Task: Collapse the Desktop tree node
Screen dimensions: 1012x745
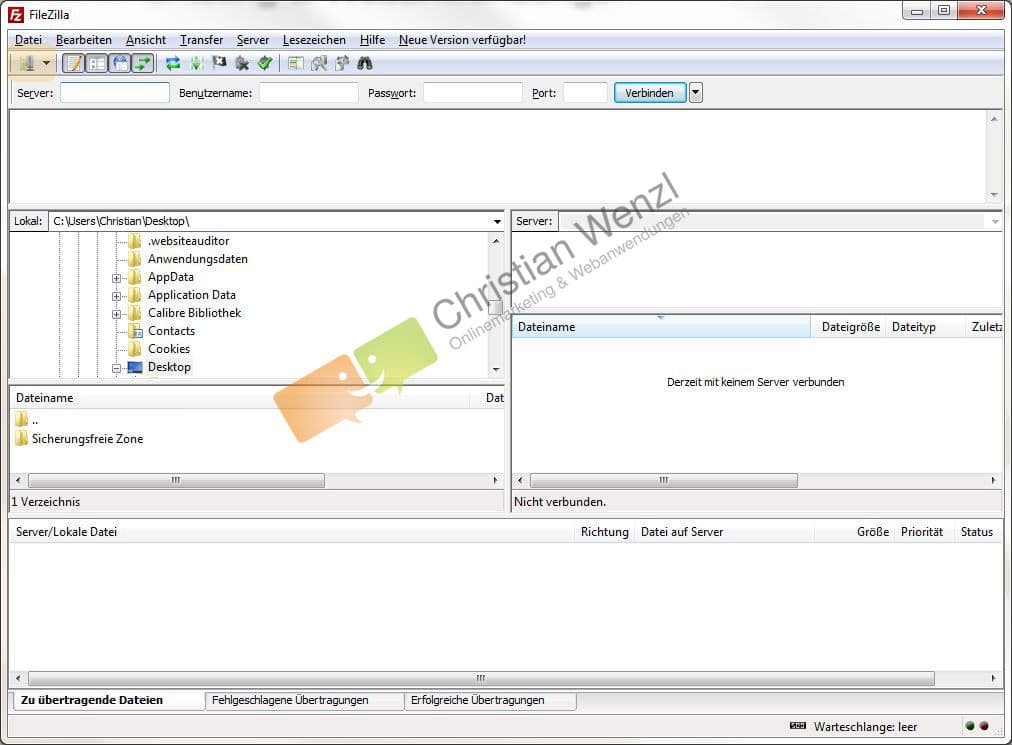Action: coord(116,369)
